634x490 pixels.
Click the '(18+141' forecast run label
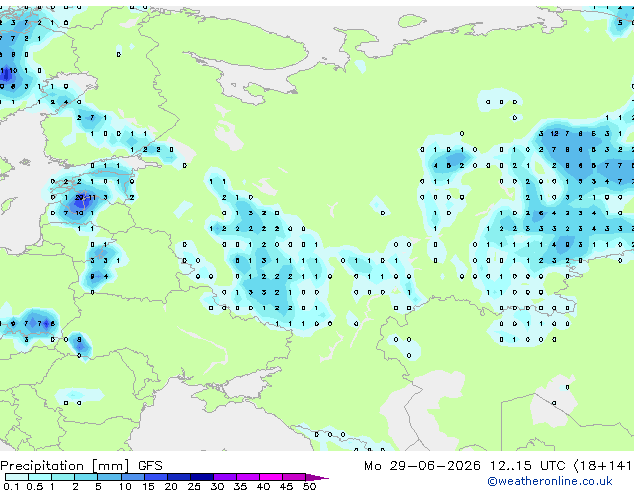point(603,466)
